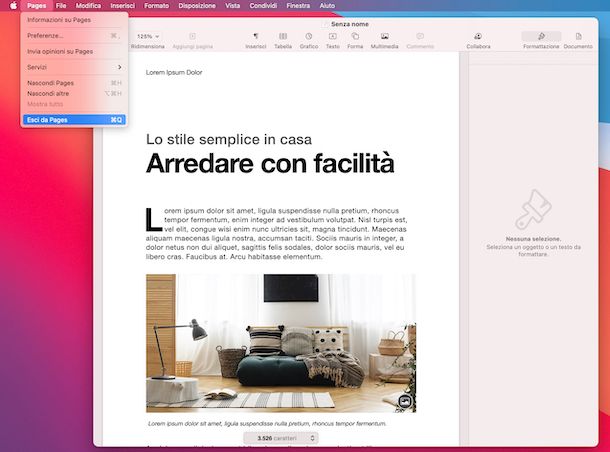The height and width of the screenshot is (452, 610).
Task: Open the Condividi menu
Action: click(x=263, y=5)
